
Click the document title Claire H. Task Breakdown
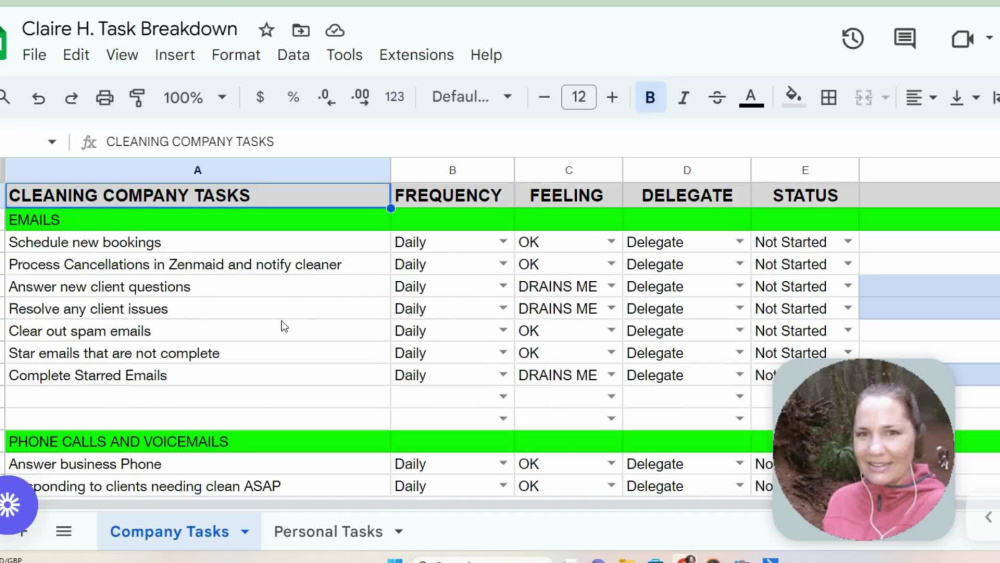(x=129, y=29)
